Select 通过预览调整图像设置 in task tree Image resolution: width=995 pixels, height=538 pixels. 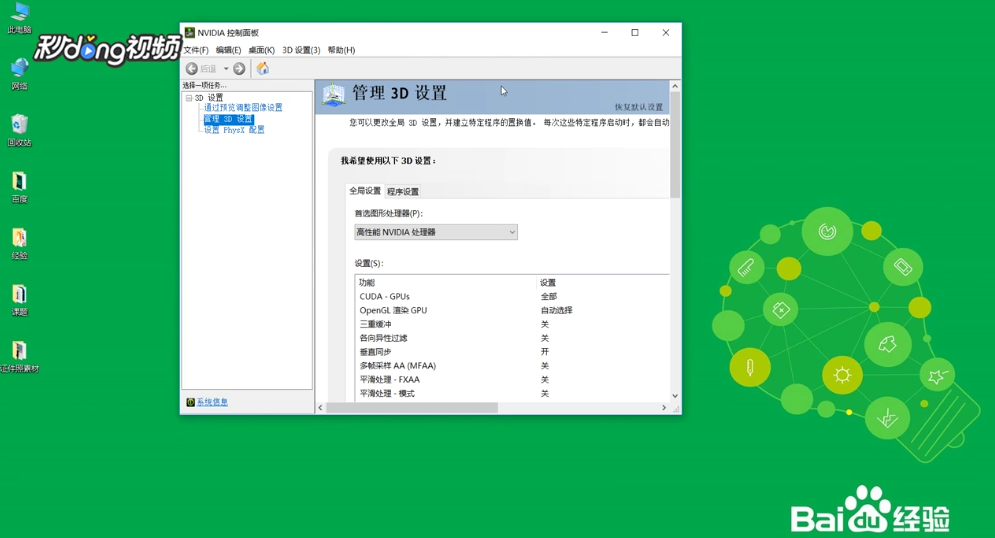tap(243, 108)
